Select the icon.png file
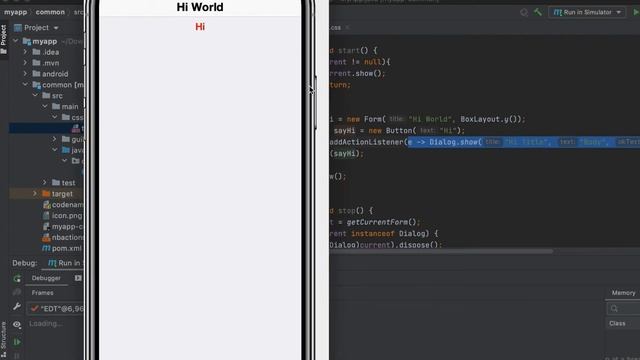This screenshot has width=640, height=360. point(63,216)
